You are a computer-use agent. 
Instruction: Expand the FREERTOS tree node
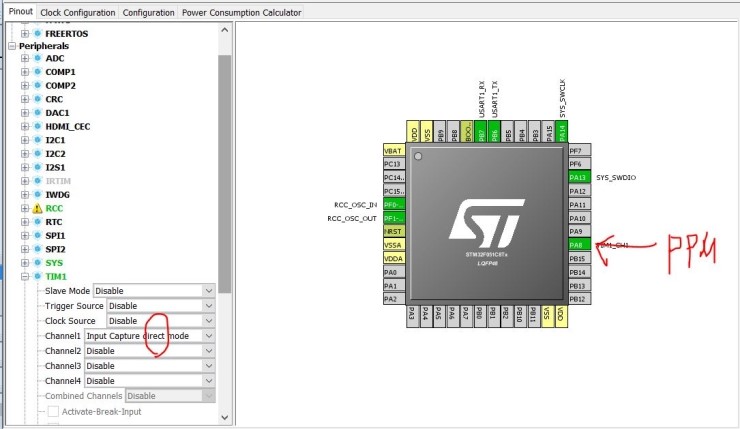point(25,34)
